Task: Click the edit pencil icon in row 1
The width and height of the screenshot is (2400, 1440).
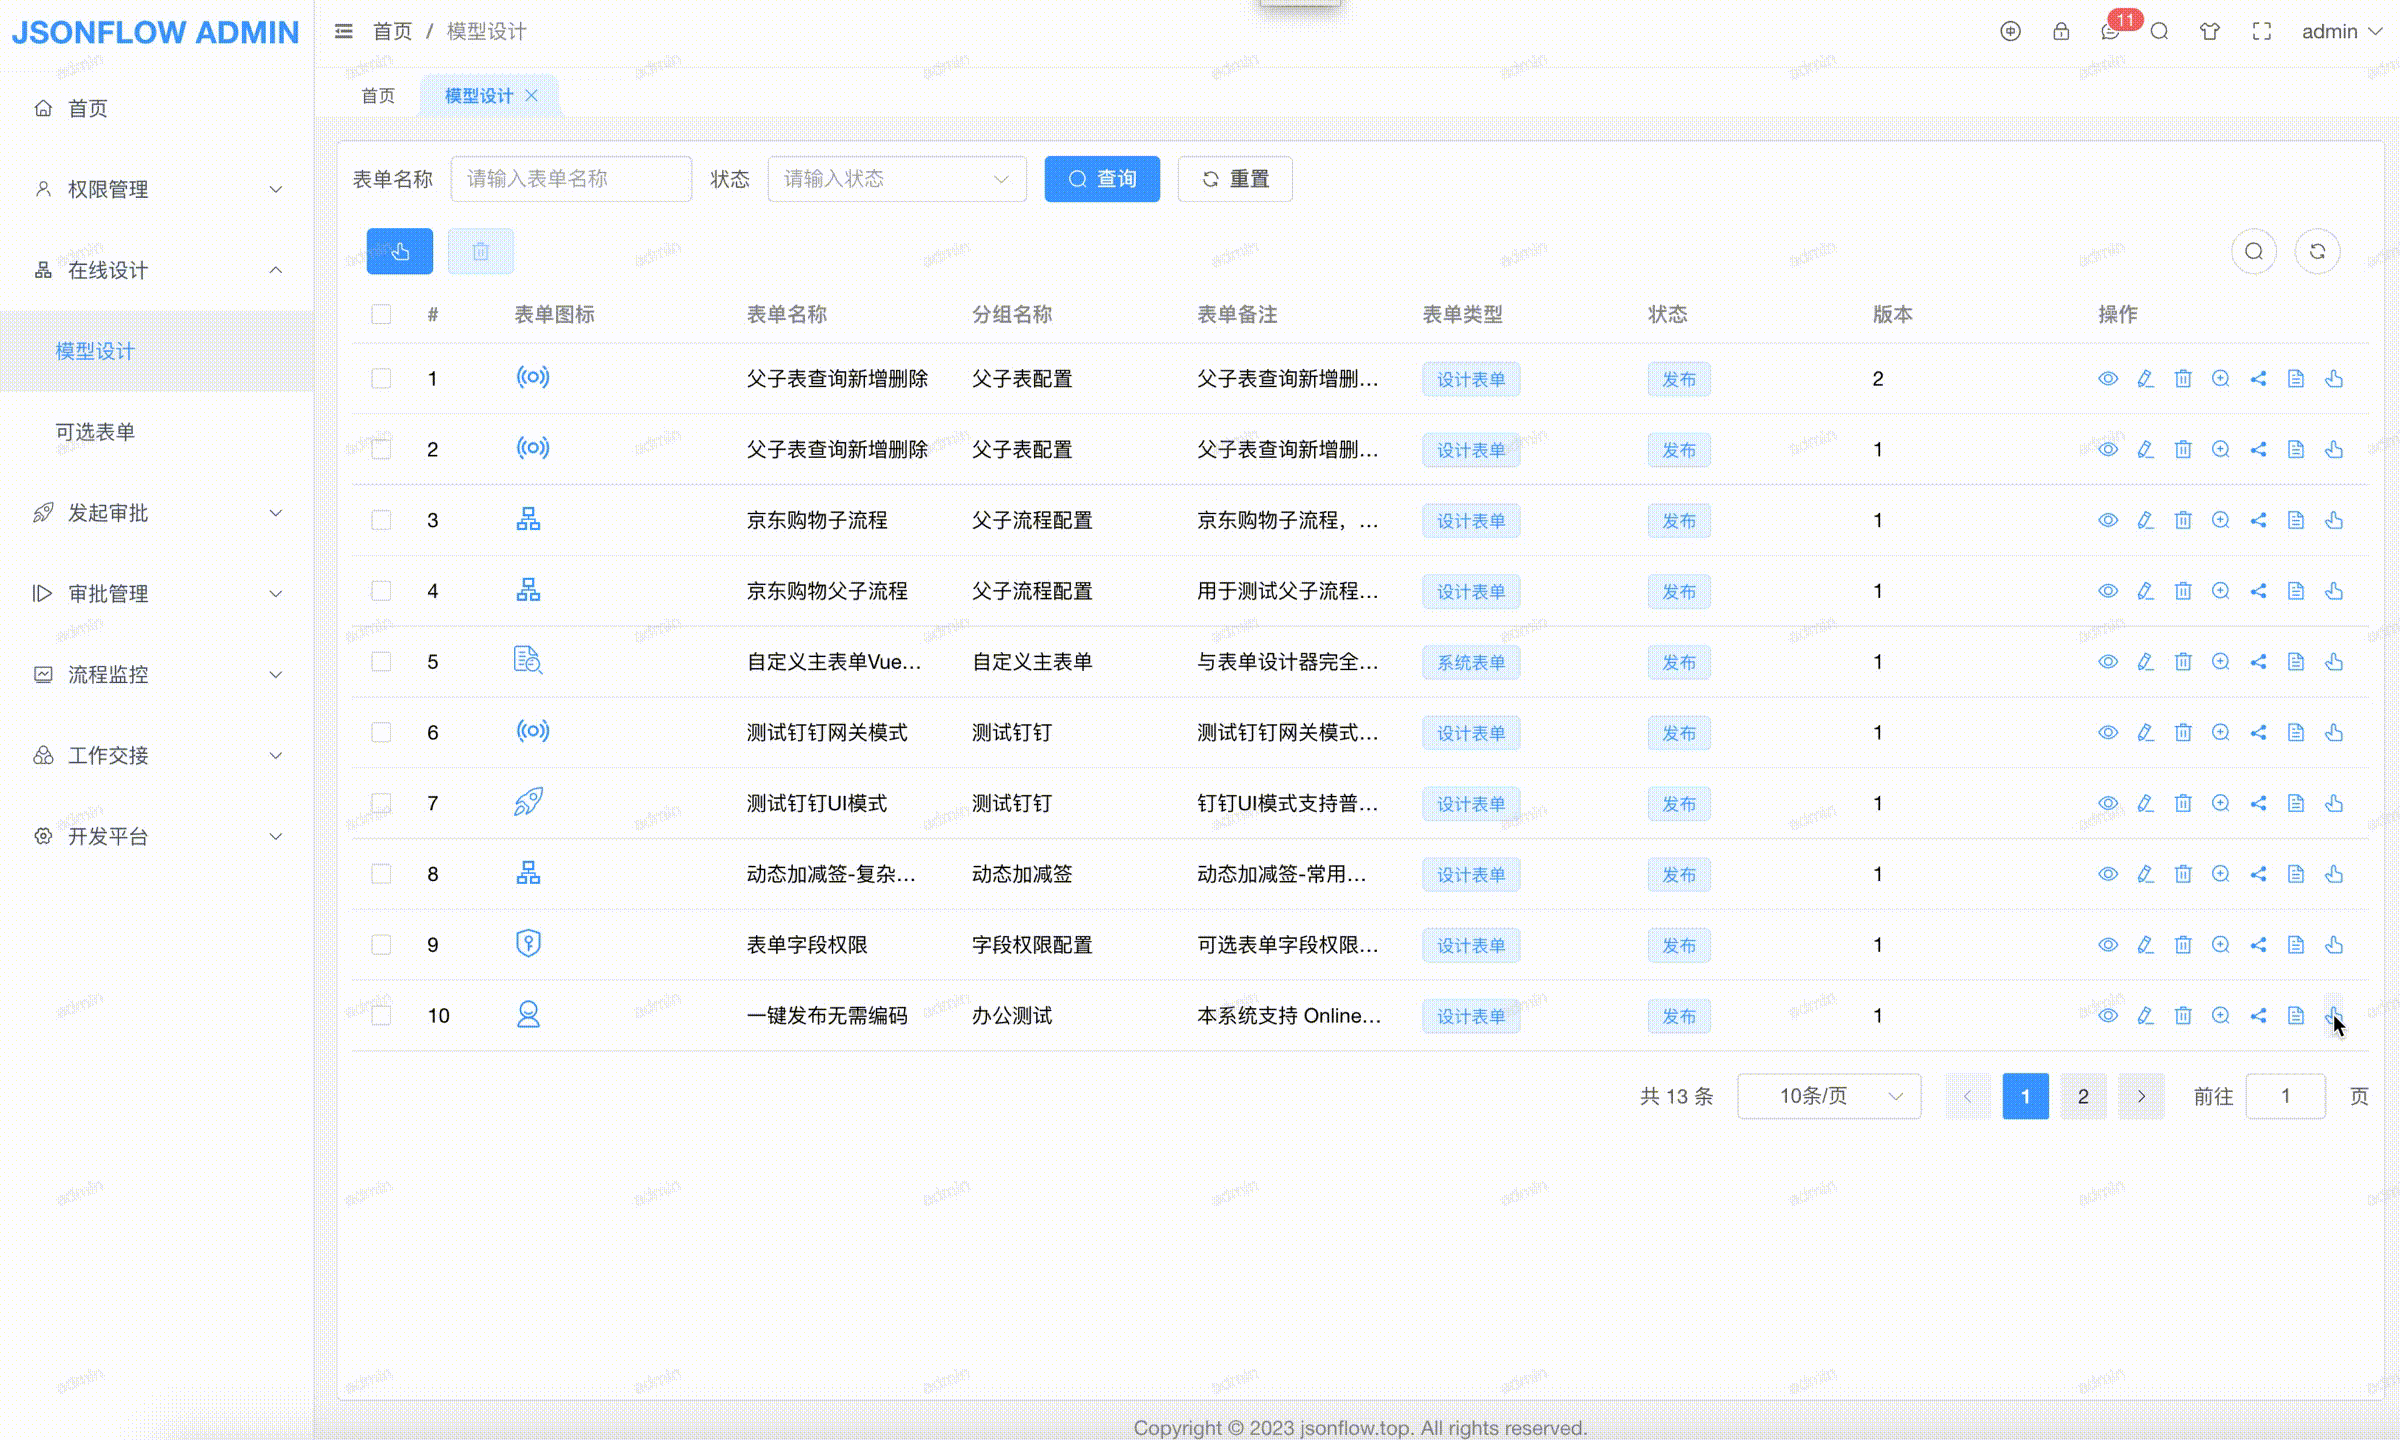Action: pyautogui.click(x=2145, y=379)
